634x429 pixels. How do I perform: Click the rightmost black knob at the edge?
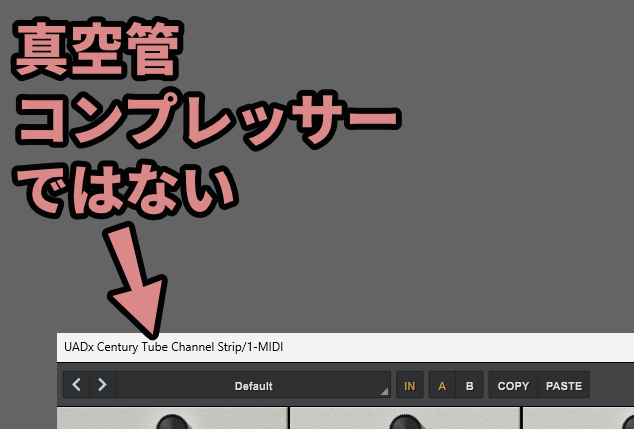coord(626,423)
